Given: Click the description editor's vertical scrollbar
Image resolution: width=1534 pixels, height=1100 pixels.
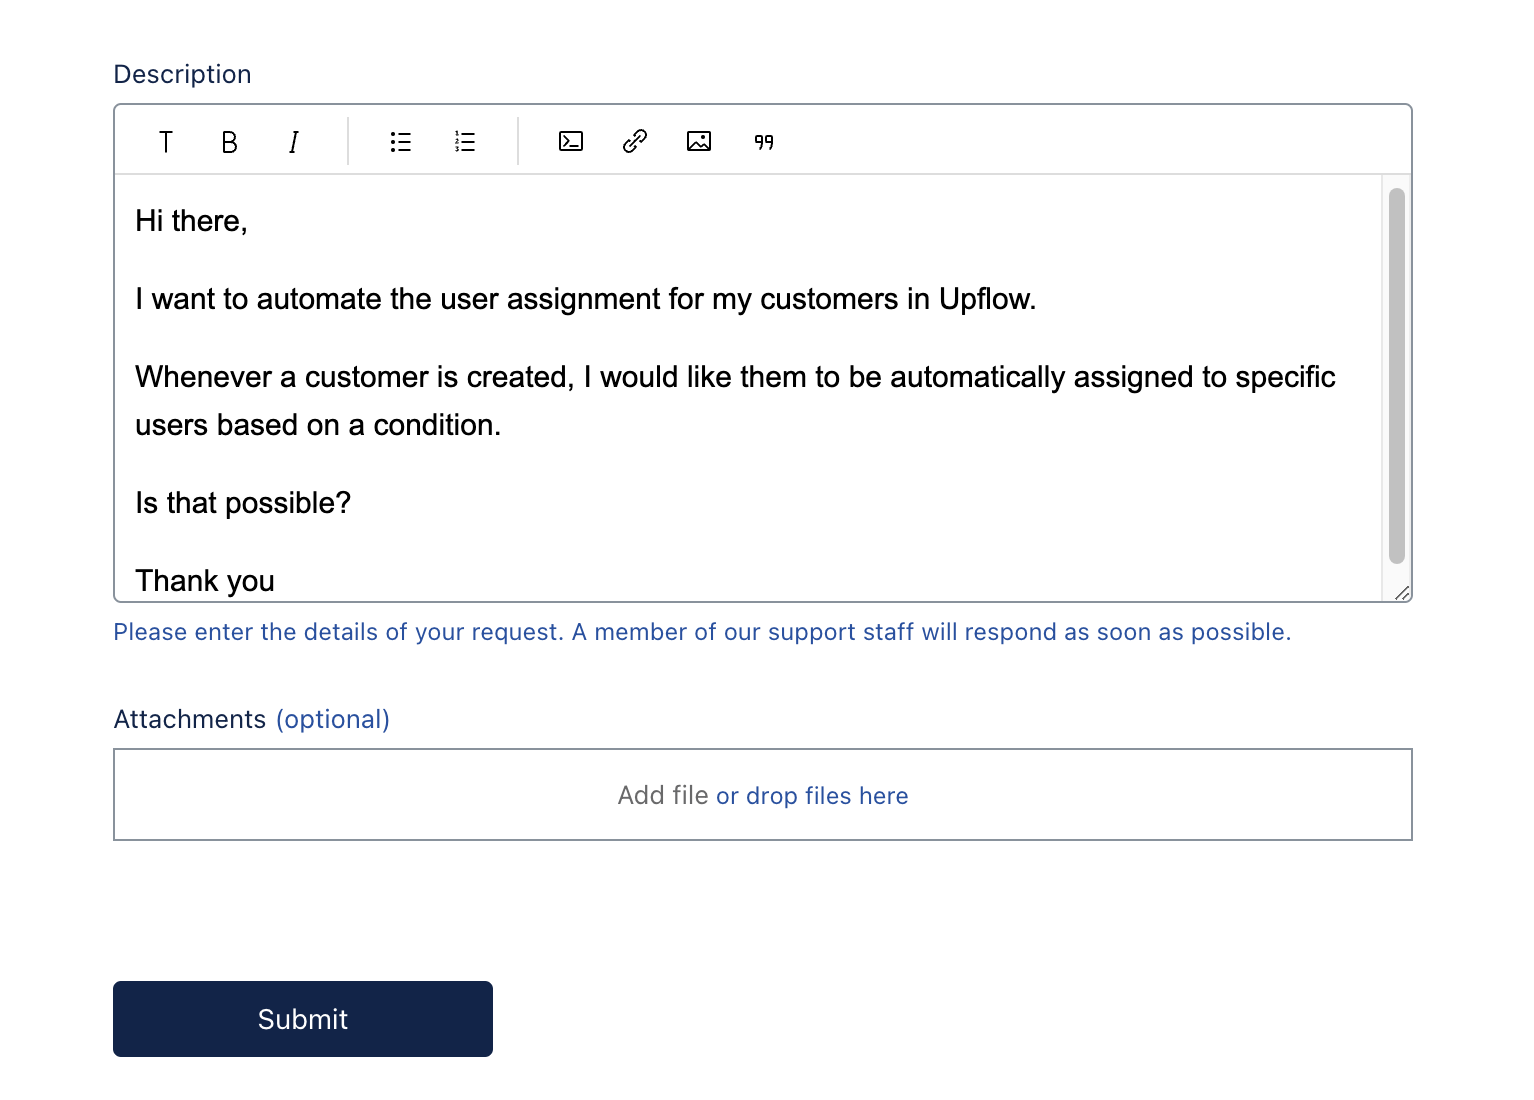Looking at the screenshot, I should coord(1397,375).
